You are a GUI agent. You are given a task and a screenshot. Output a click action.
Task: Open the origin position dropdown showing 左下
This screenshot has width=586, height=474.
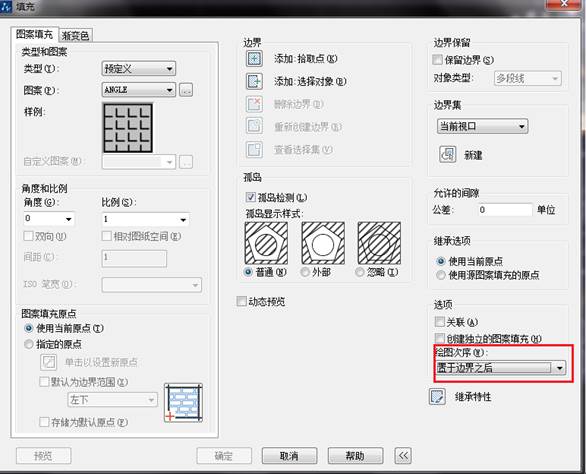coord(112,400)
